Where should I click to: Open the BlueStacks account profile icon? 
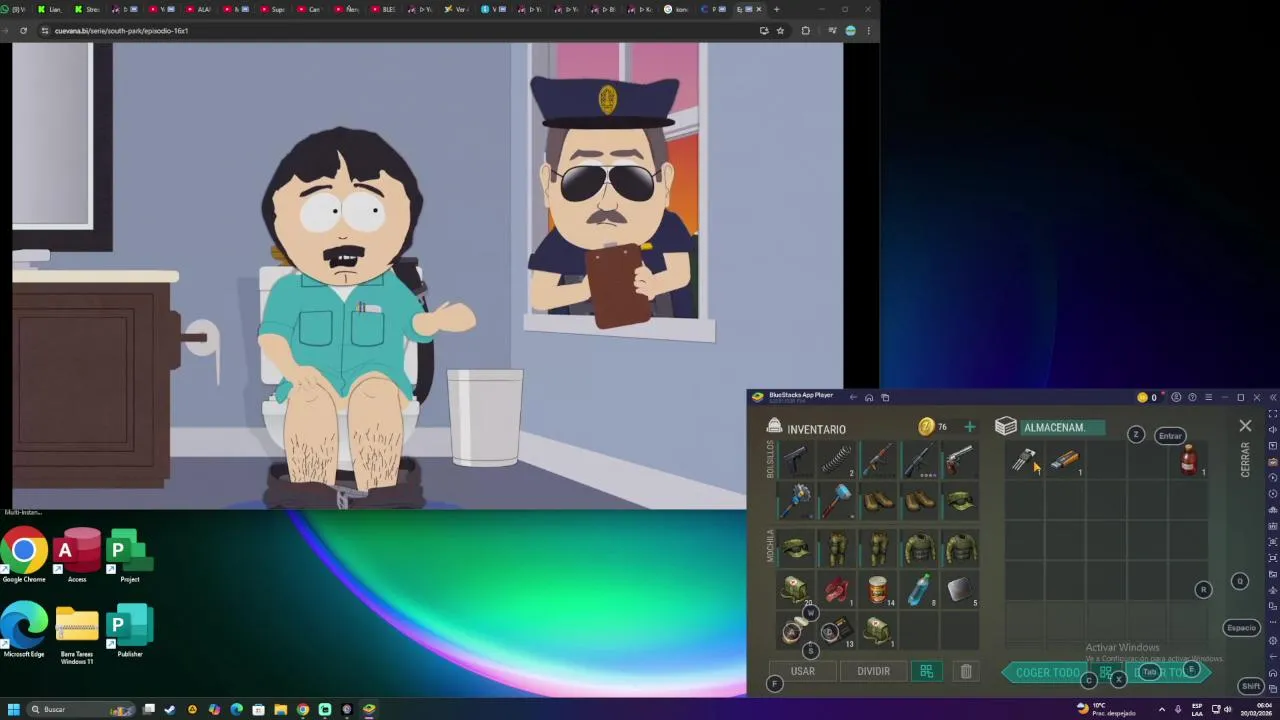click(1176, 397)
